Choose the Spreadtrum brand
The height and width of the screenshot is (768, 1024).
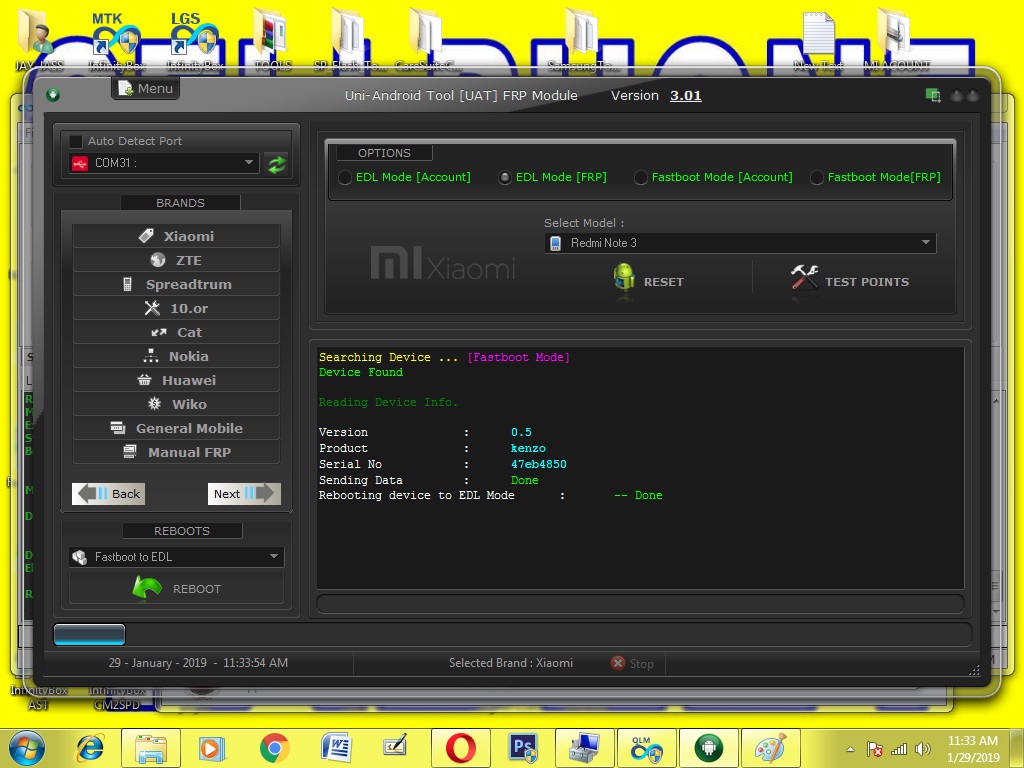(176, 284)
